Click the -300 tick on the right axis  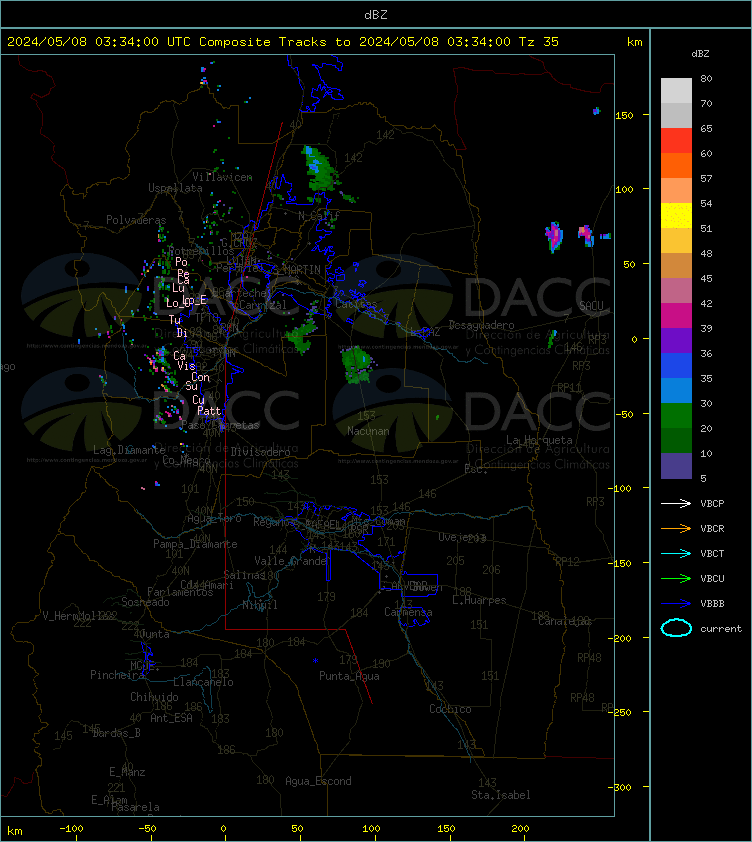620,787
